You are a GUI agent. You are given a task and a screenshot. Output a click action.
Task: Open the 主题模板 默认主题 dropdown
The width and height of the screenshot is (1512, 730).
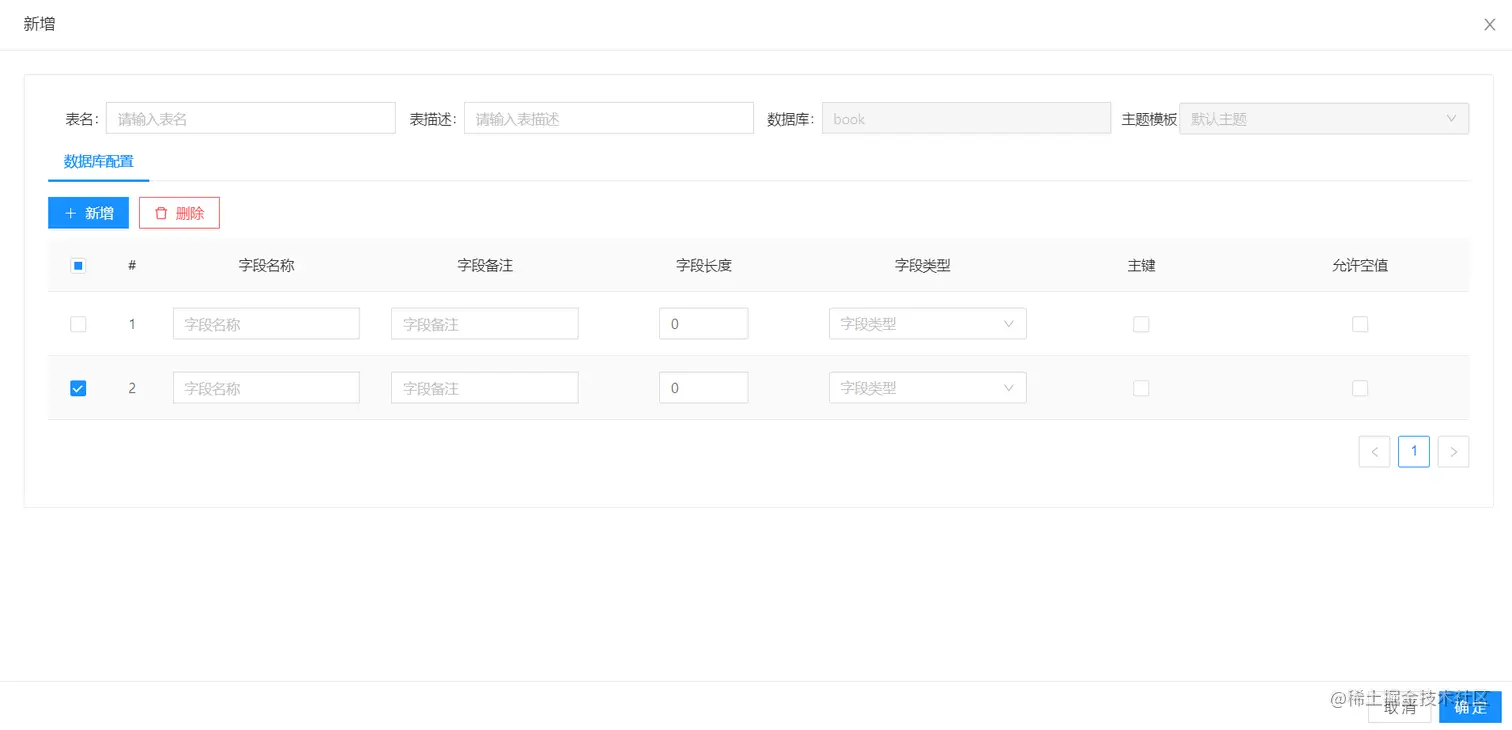(x=1324, y=118)
